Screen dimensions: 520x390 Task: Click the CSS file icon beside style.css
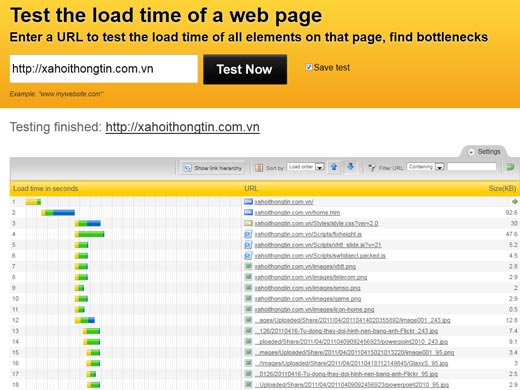(248, 223)
